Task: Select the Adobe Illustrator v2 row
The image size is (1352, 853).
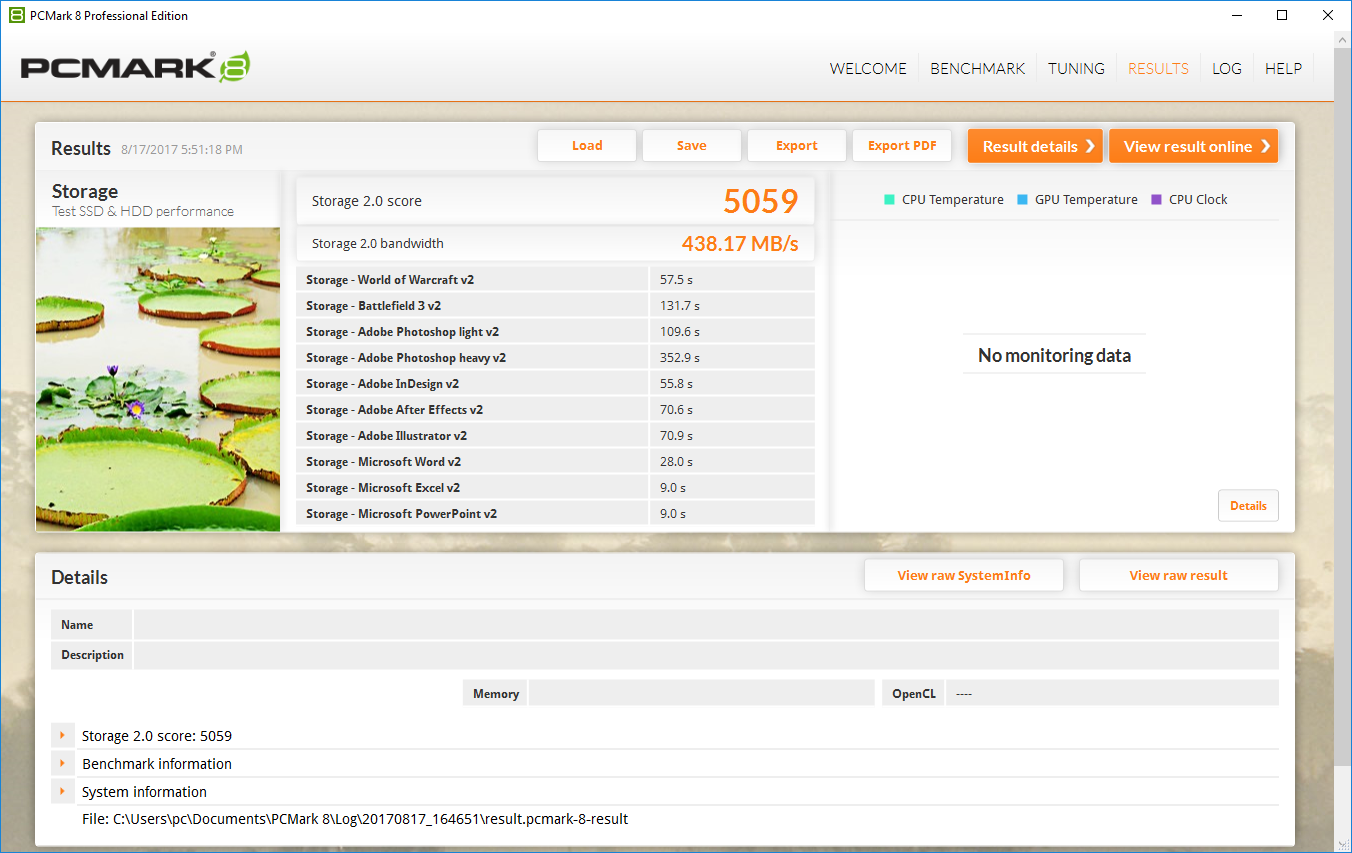Action: [x=555, y=435]
